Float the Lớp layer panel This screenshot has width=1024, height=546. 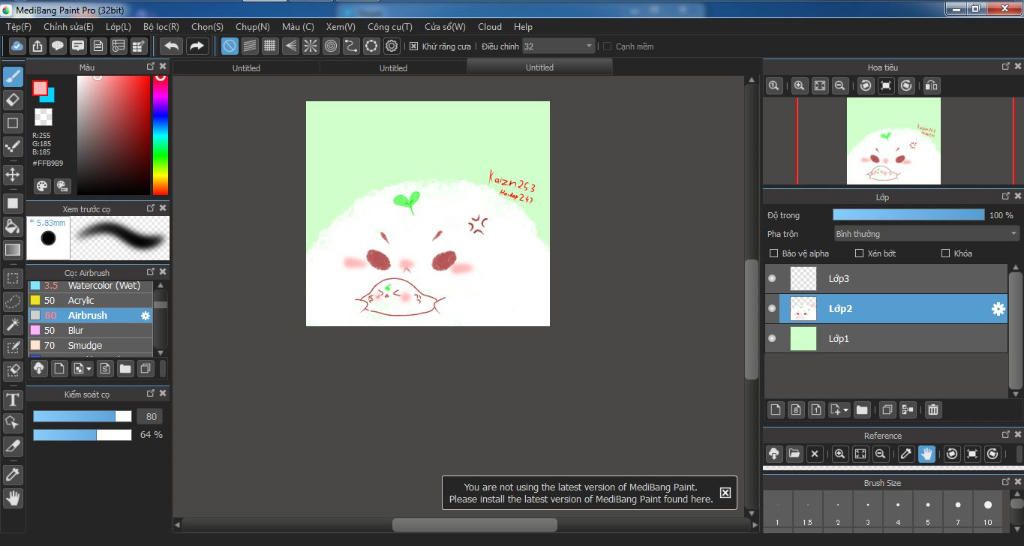pyautogui.click(x=1006, y=196)
